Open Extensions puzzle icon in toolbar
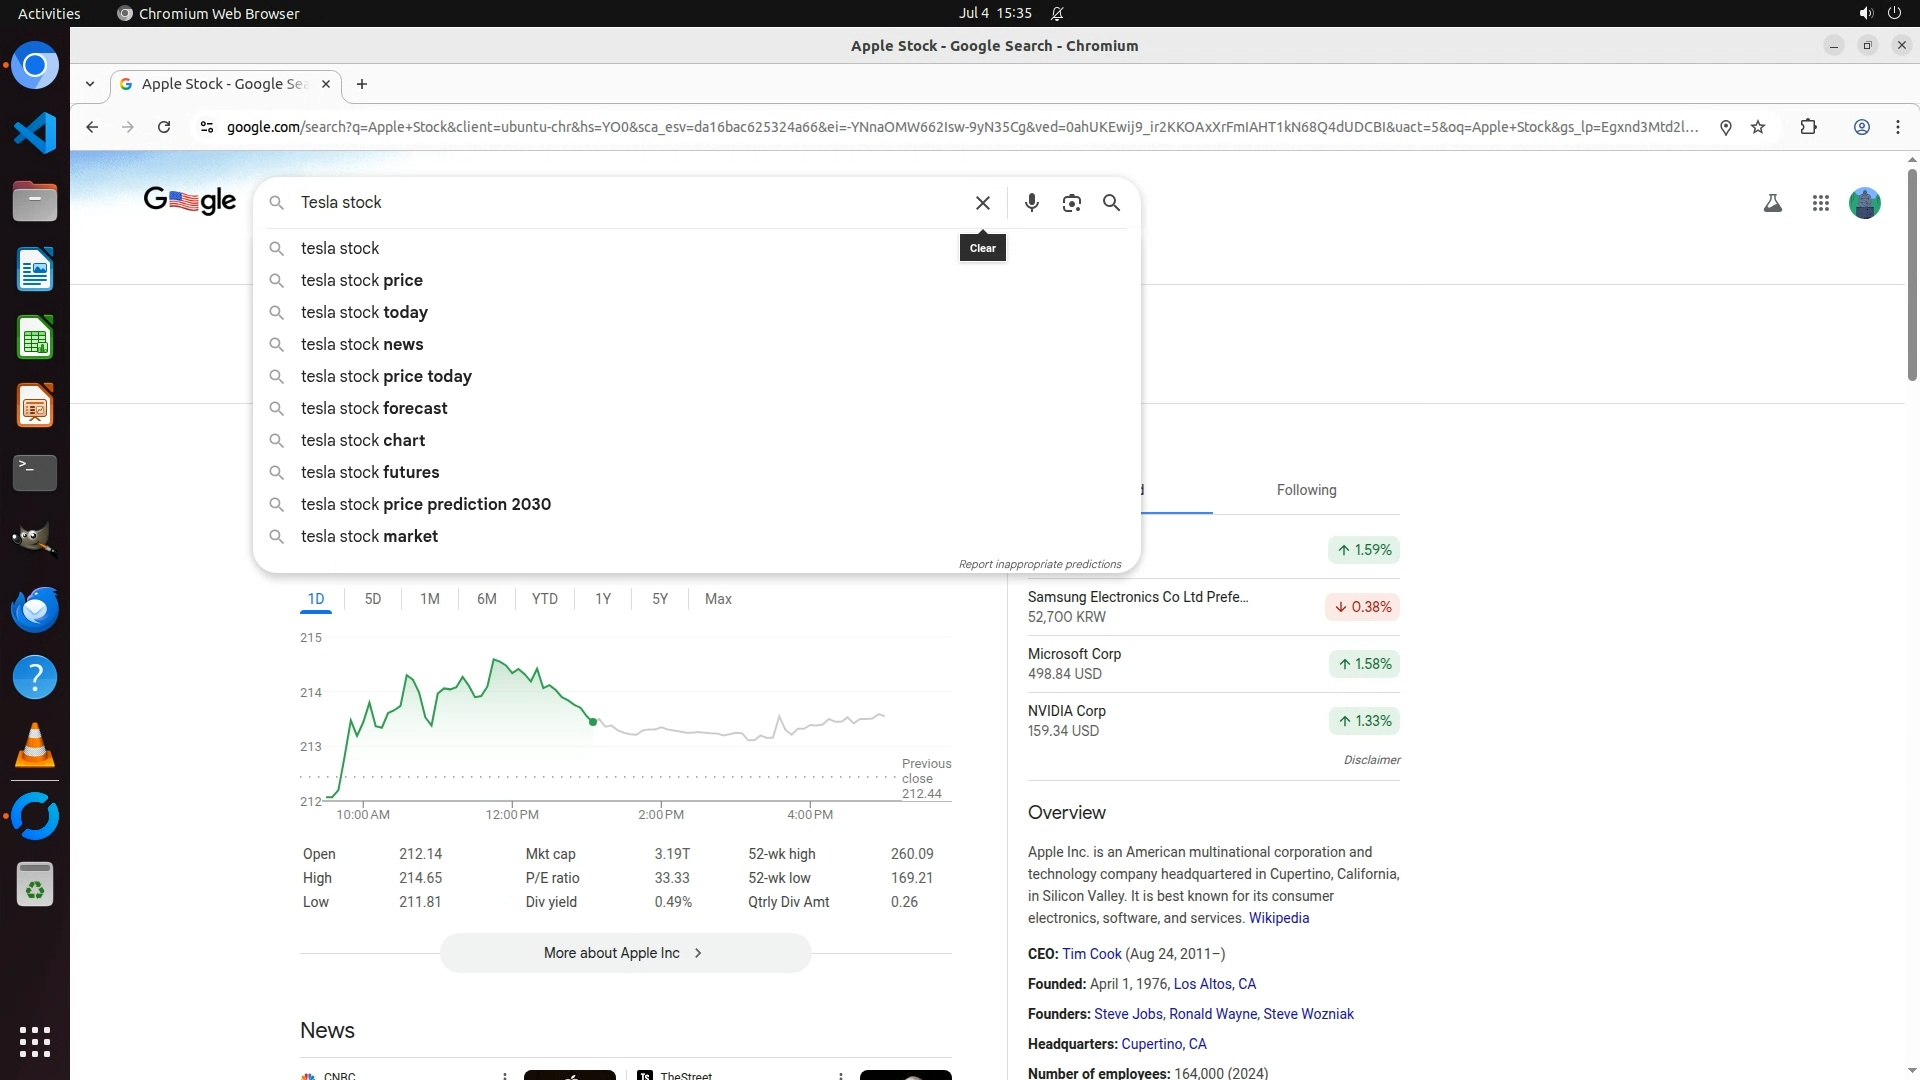1920x1080 pixels. click(1808, 127)
